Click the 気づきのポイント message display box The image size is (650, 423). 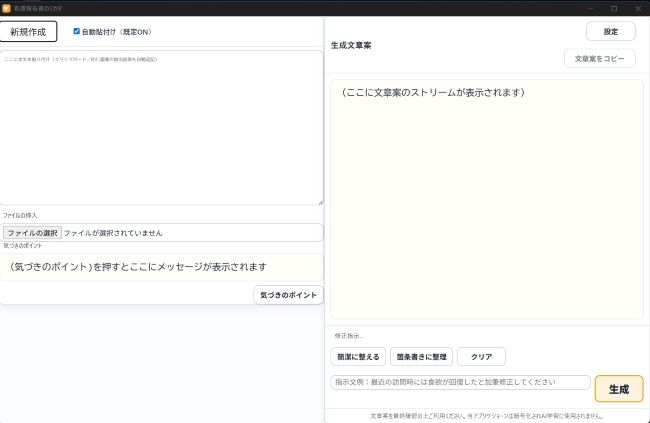161,267
